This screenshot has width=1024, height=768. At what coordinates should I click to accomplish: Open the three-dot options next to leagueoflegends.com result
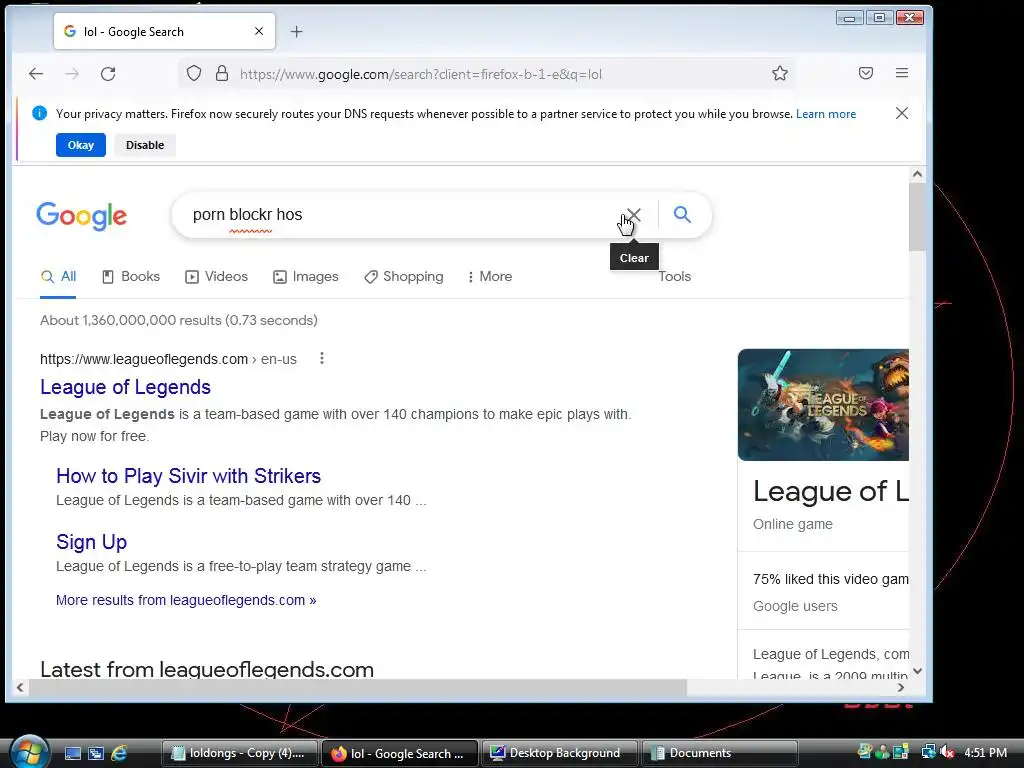(x=321, y=359)
